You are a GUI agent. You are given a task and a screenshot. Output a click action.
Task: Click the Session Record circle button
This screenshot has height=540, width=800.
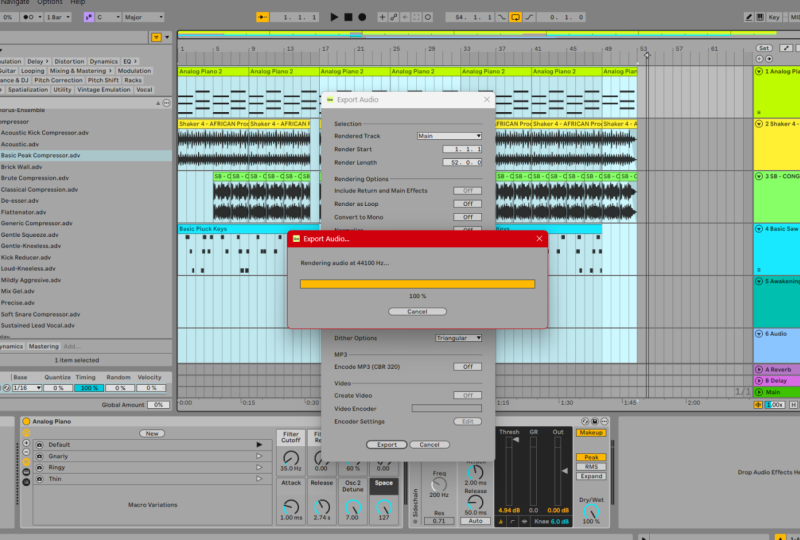pos(428,17)
